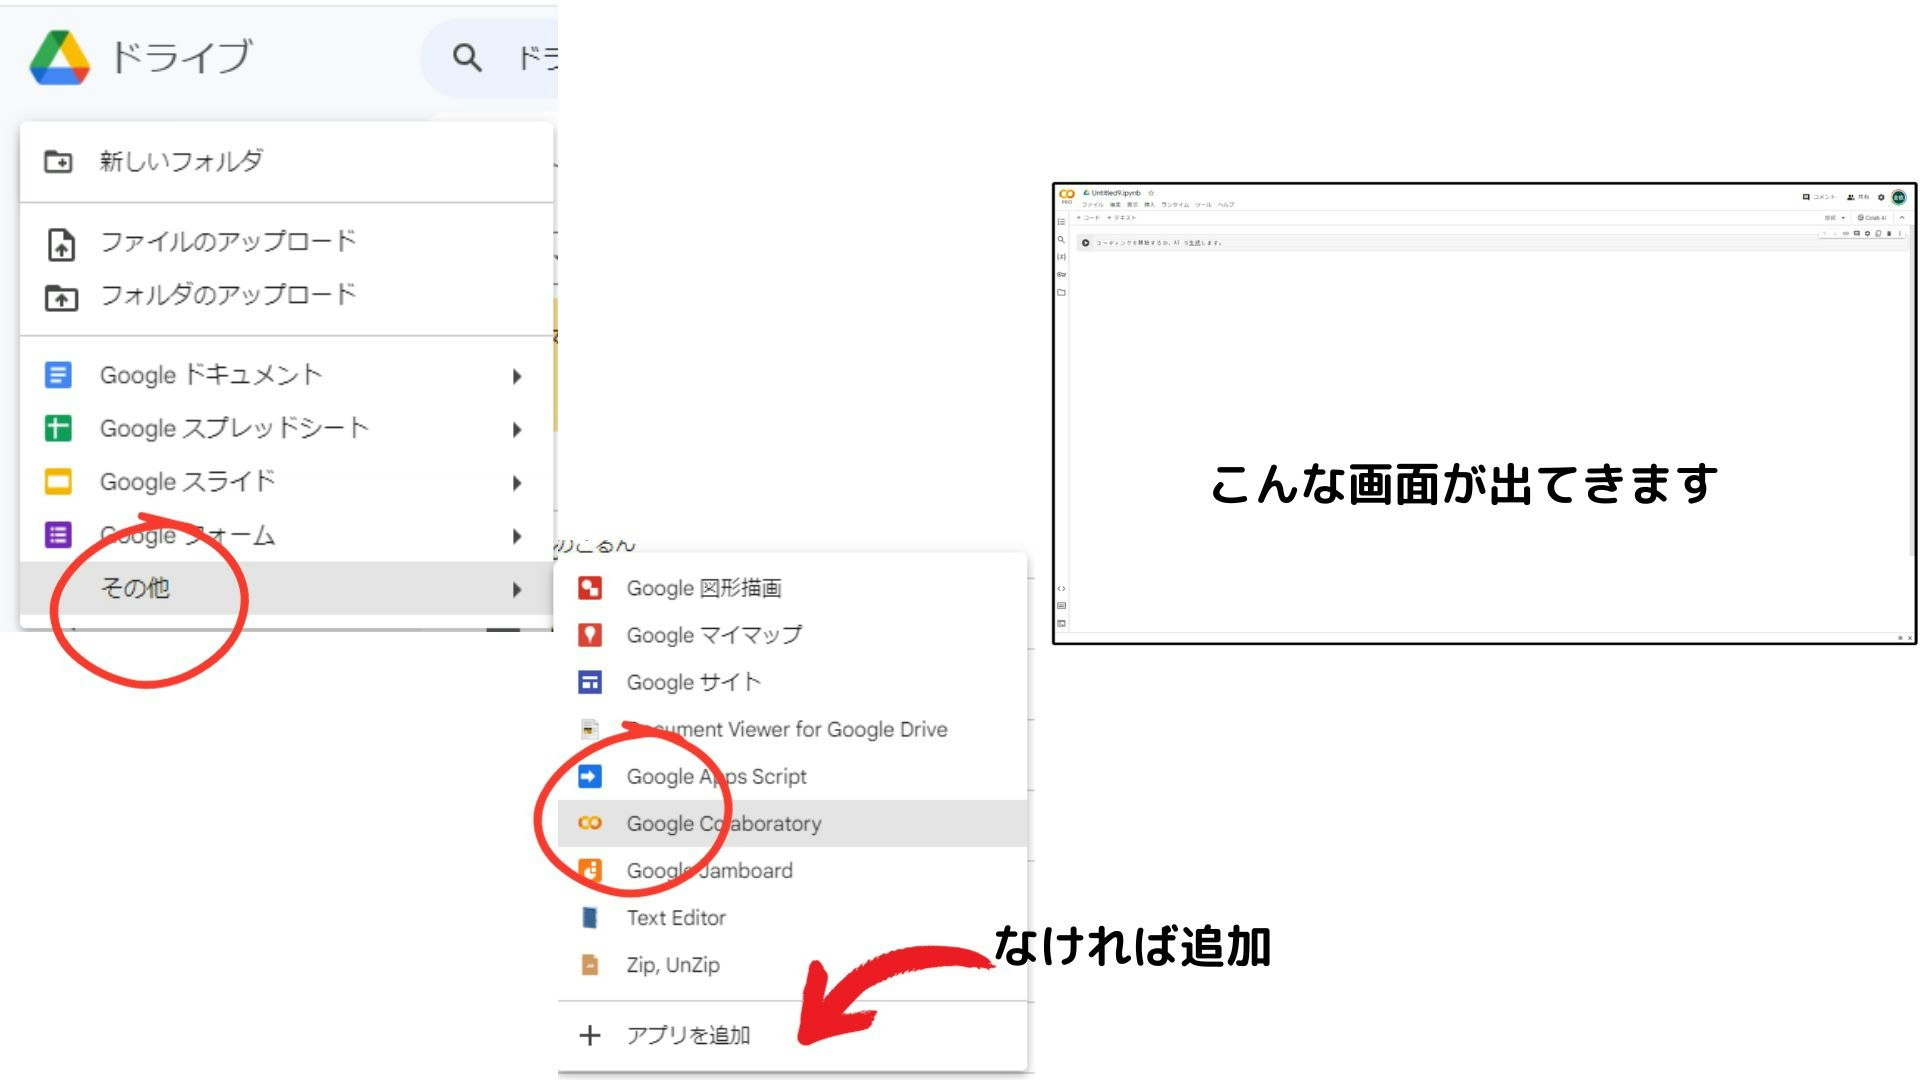1920x1080 pixels.
Task: Click アプリを追加 to add apps
Action: click(x=688, y=1035)
